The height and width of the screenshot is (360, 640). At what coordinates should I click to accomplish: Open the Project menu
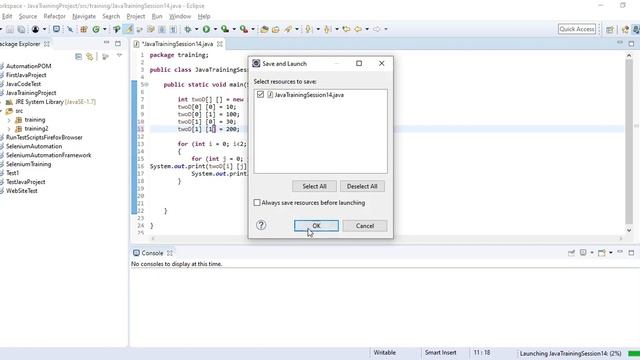coord(136,16)
